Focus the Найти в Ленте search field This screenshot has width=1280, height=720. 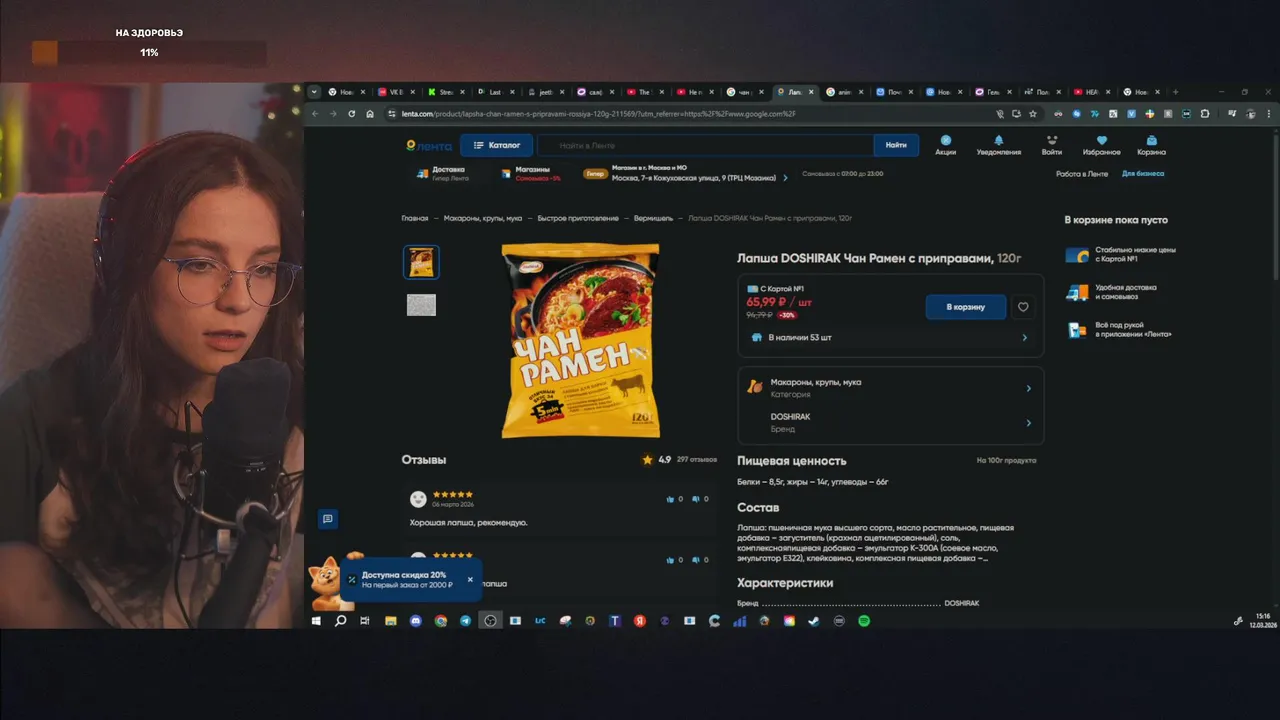pos(705,145)
